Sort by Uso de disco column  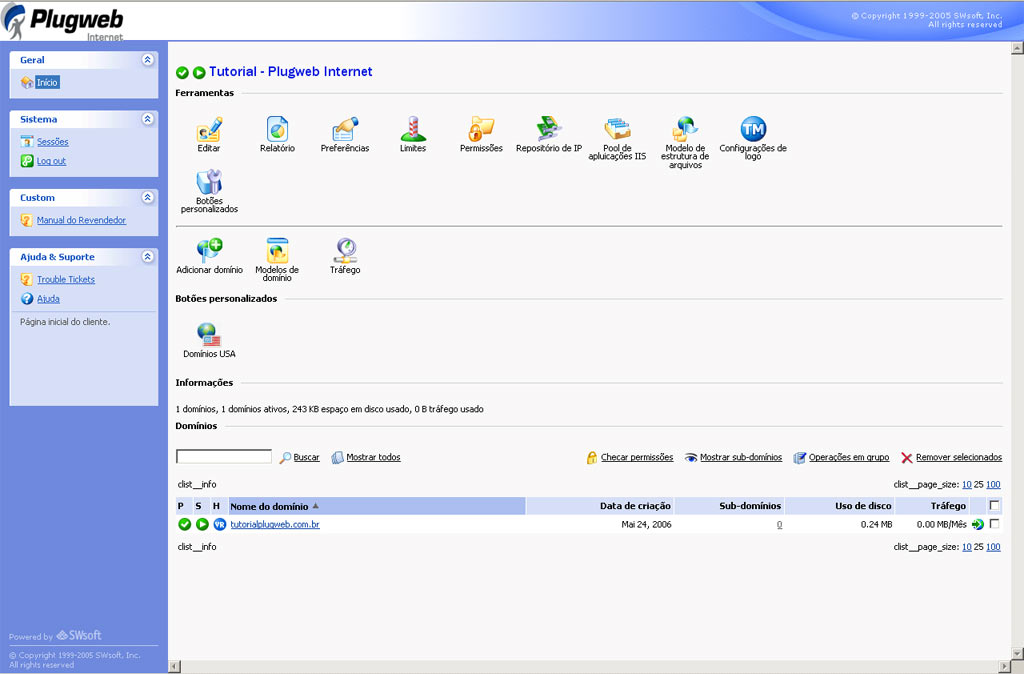863,506
